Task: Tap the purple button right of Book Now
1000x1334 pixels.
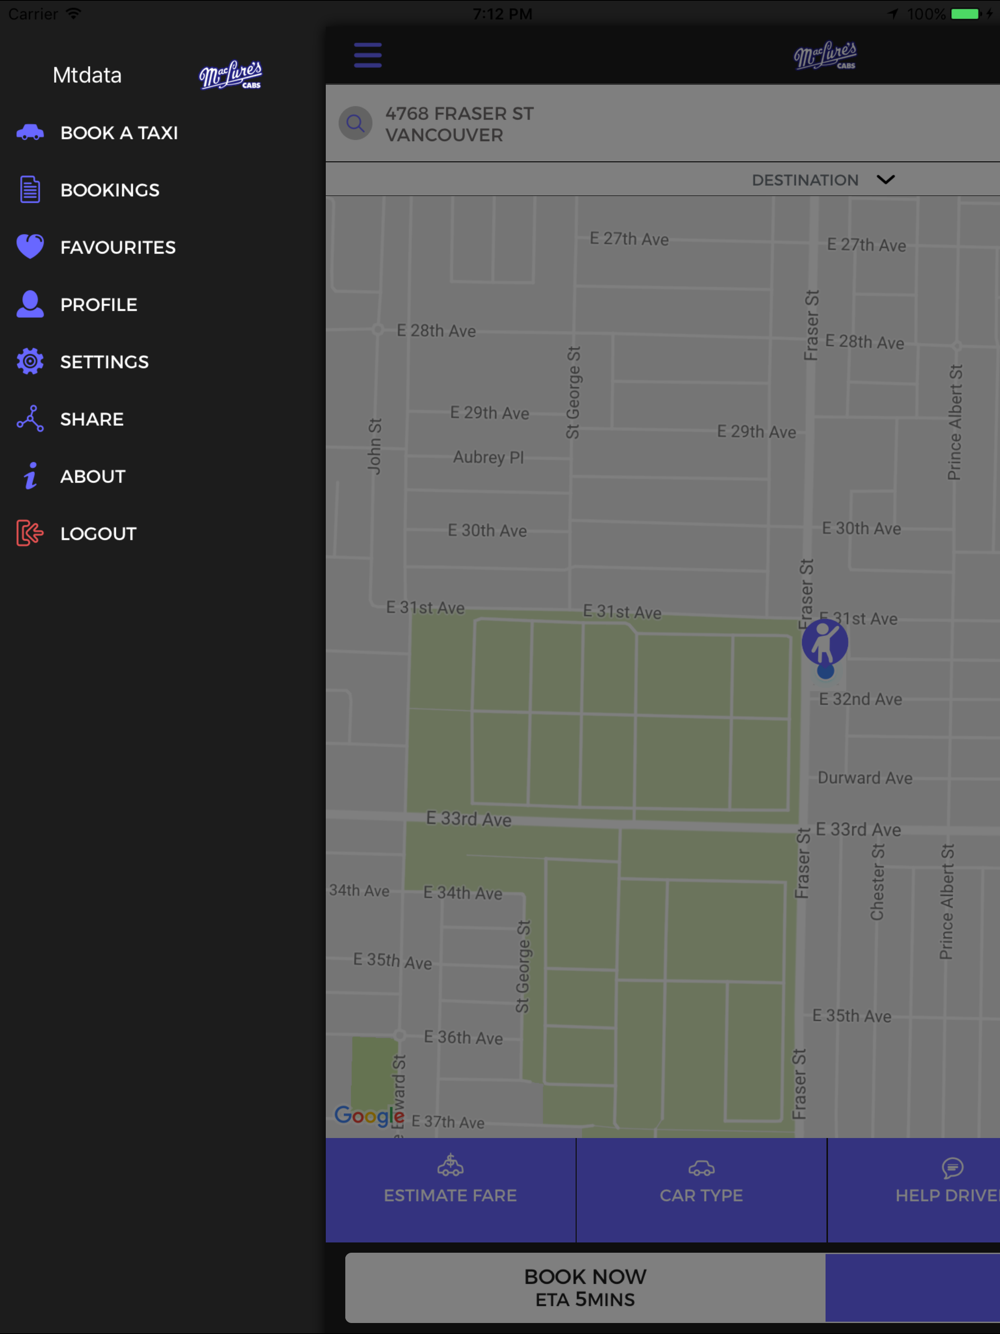Action: click(913, 1288)
